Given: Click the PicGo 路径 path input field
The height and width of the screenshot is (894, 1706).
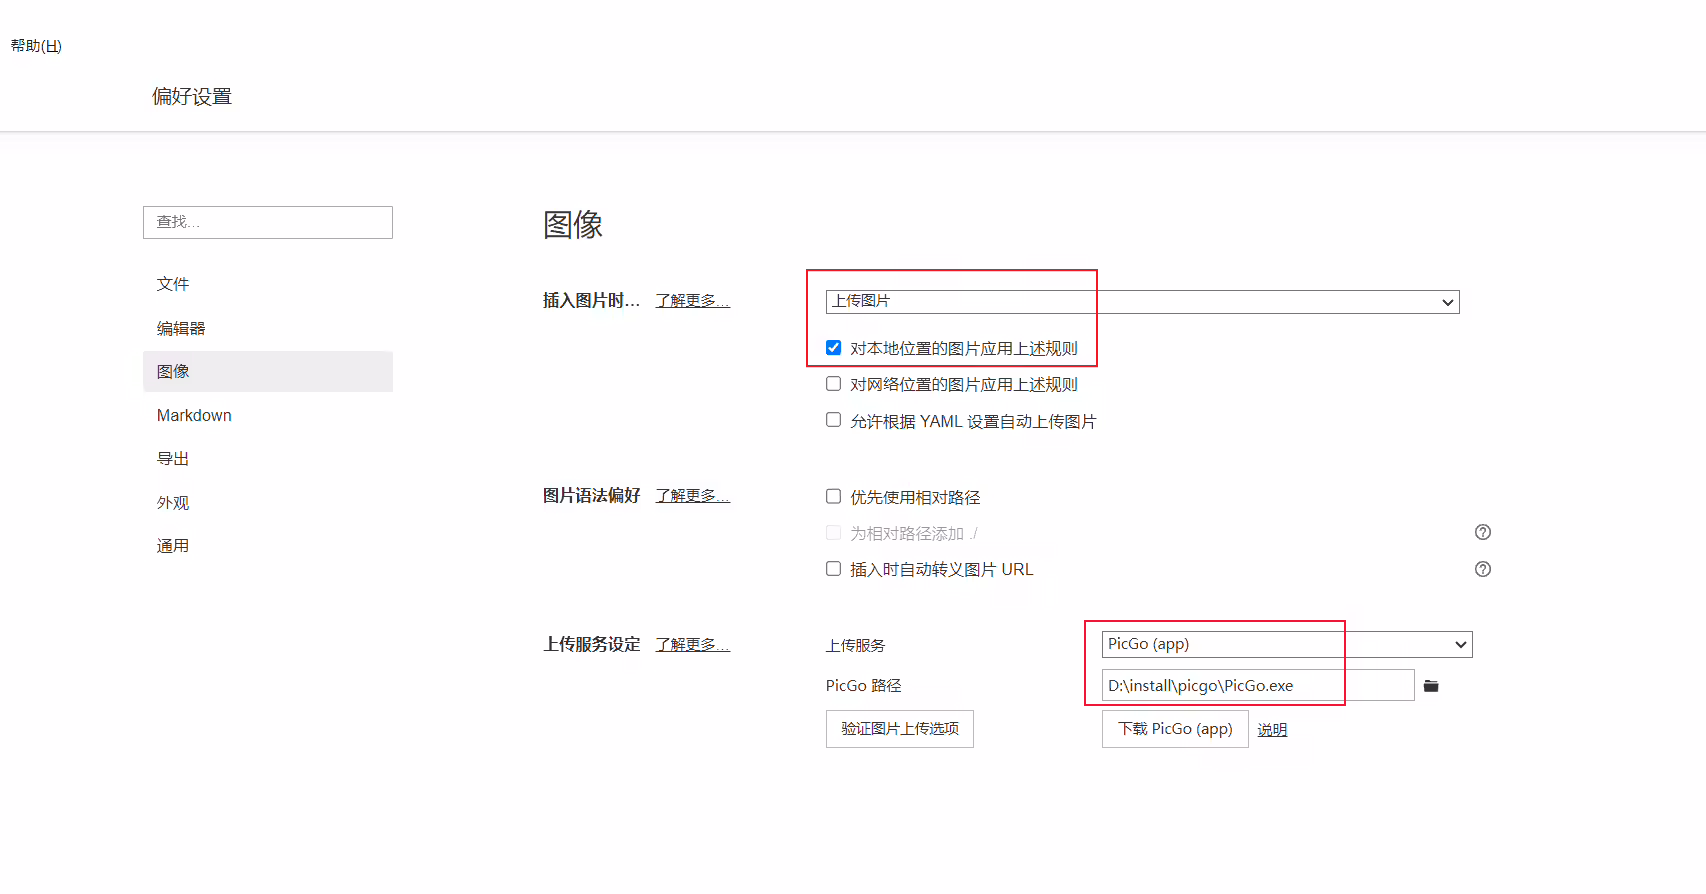Looking at the screenshot, I should pyautogui.click(x=1258, y=685).
